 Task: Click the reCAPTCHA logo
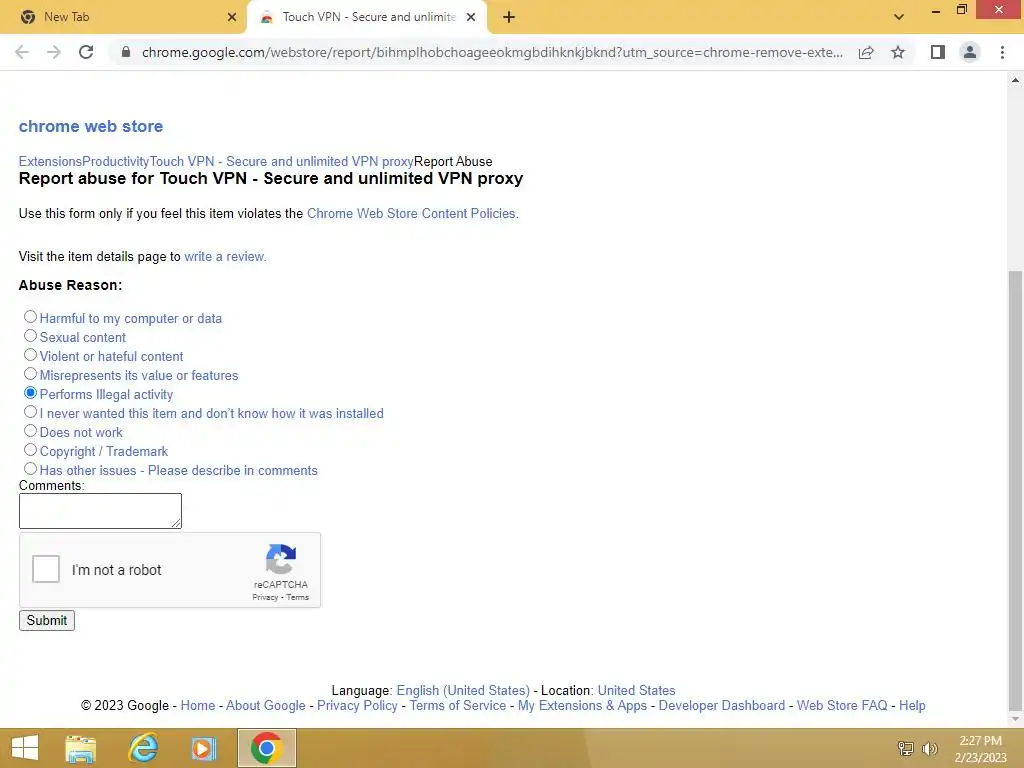[281, 560]
